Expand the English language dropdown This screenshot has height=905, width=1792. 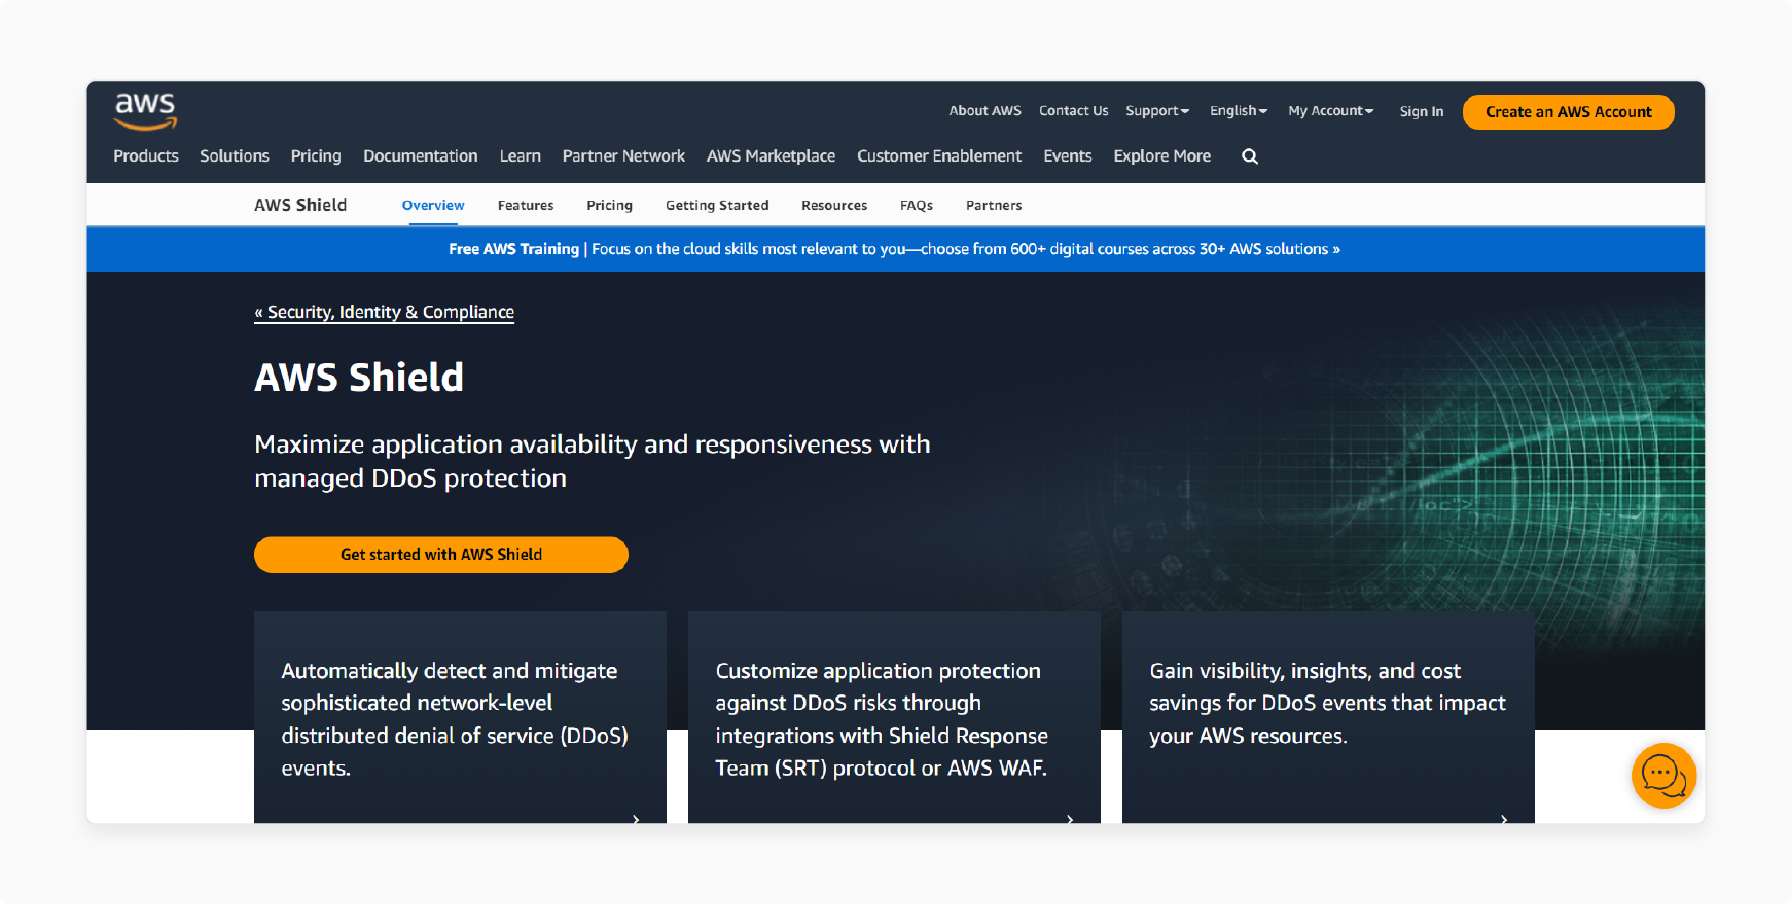click(1238, 111)
